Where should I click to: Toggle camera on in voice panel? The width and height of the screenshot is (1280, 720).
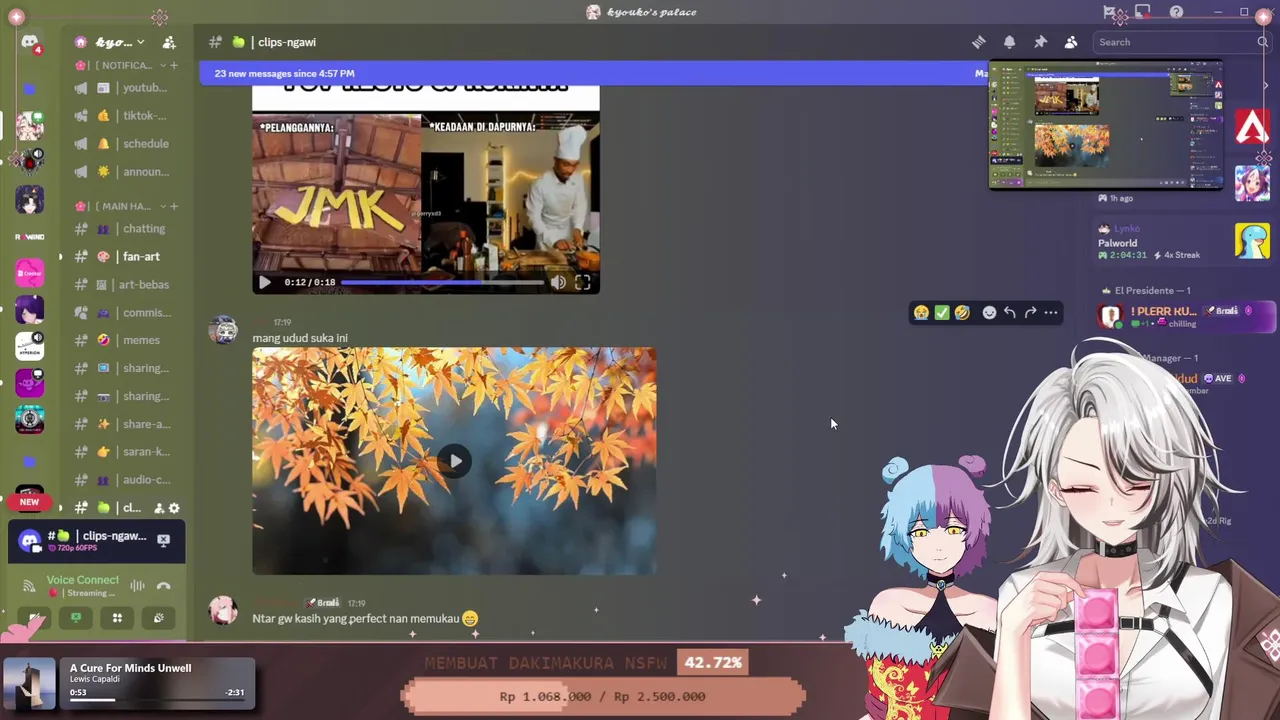35,618
